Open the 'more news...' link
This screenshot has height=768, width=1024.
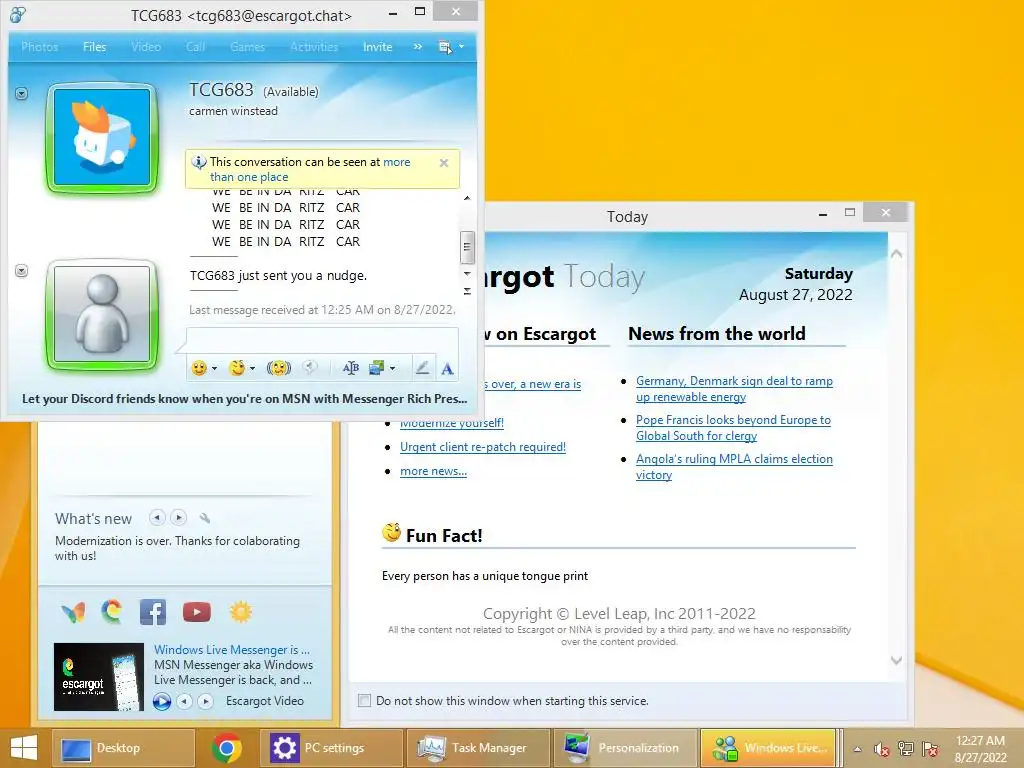coord(433,471)
